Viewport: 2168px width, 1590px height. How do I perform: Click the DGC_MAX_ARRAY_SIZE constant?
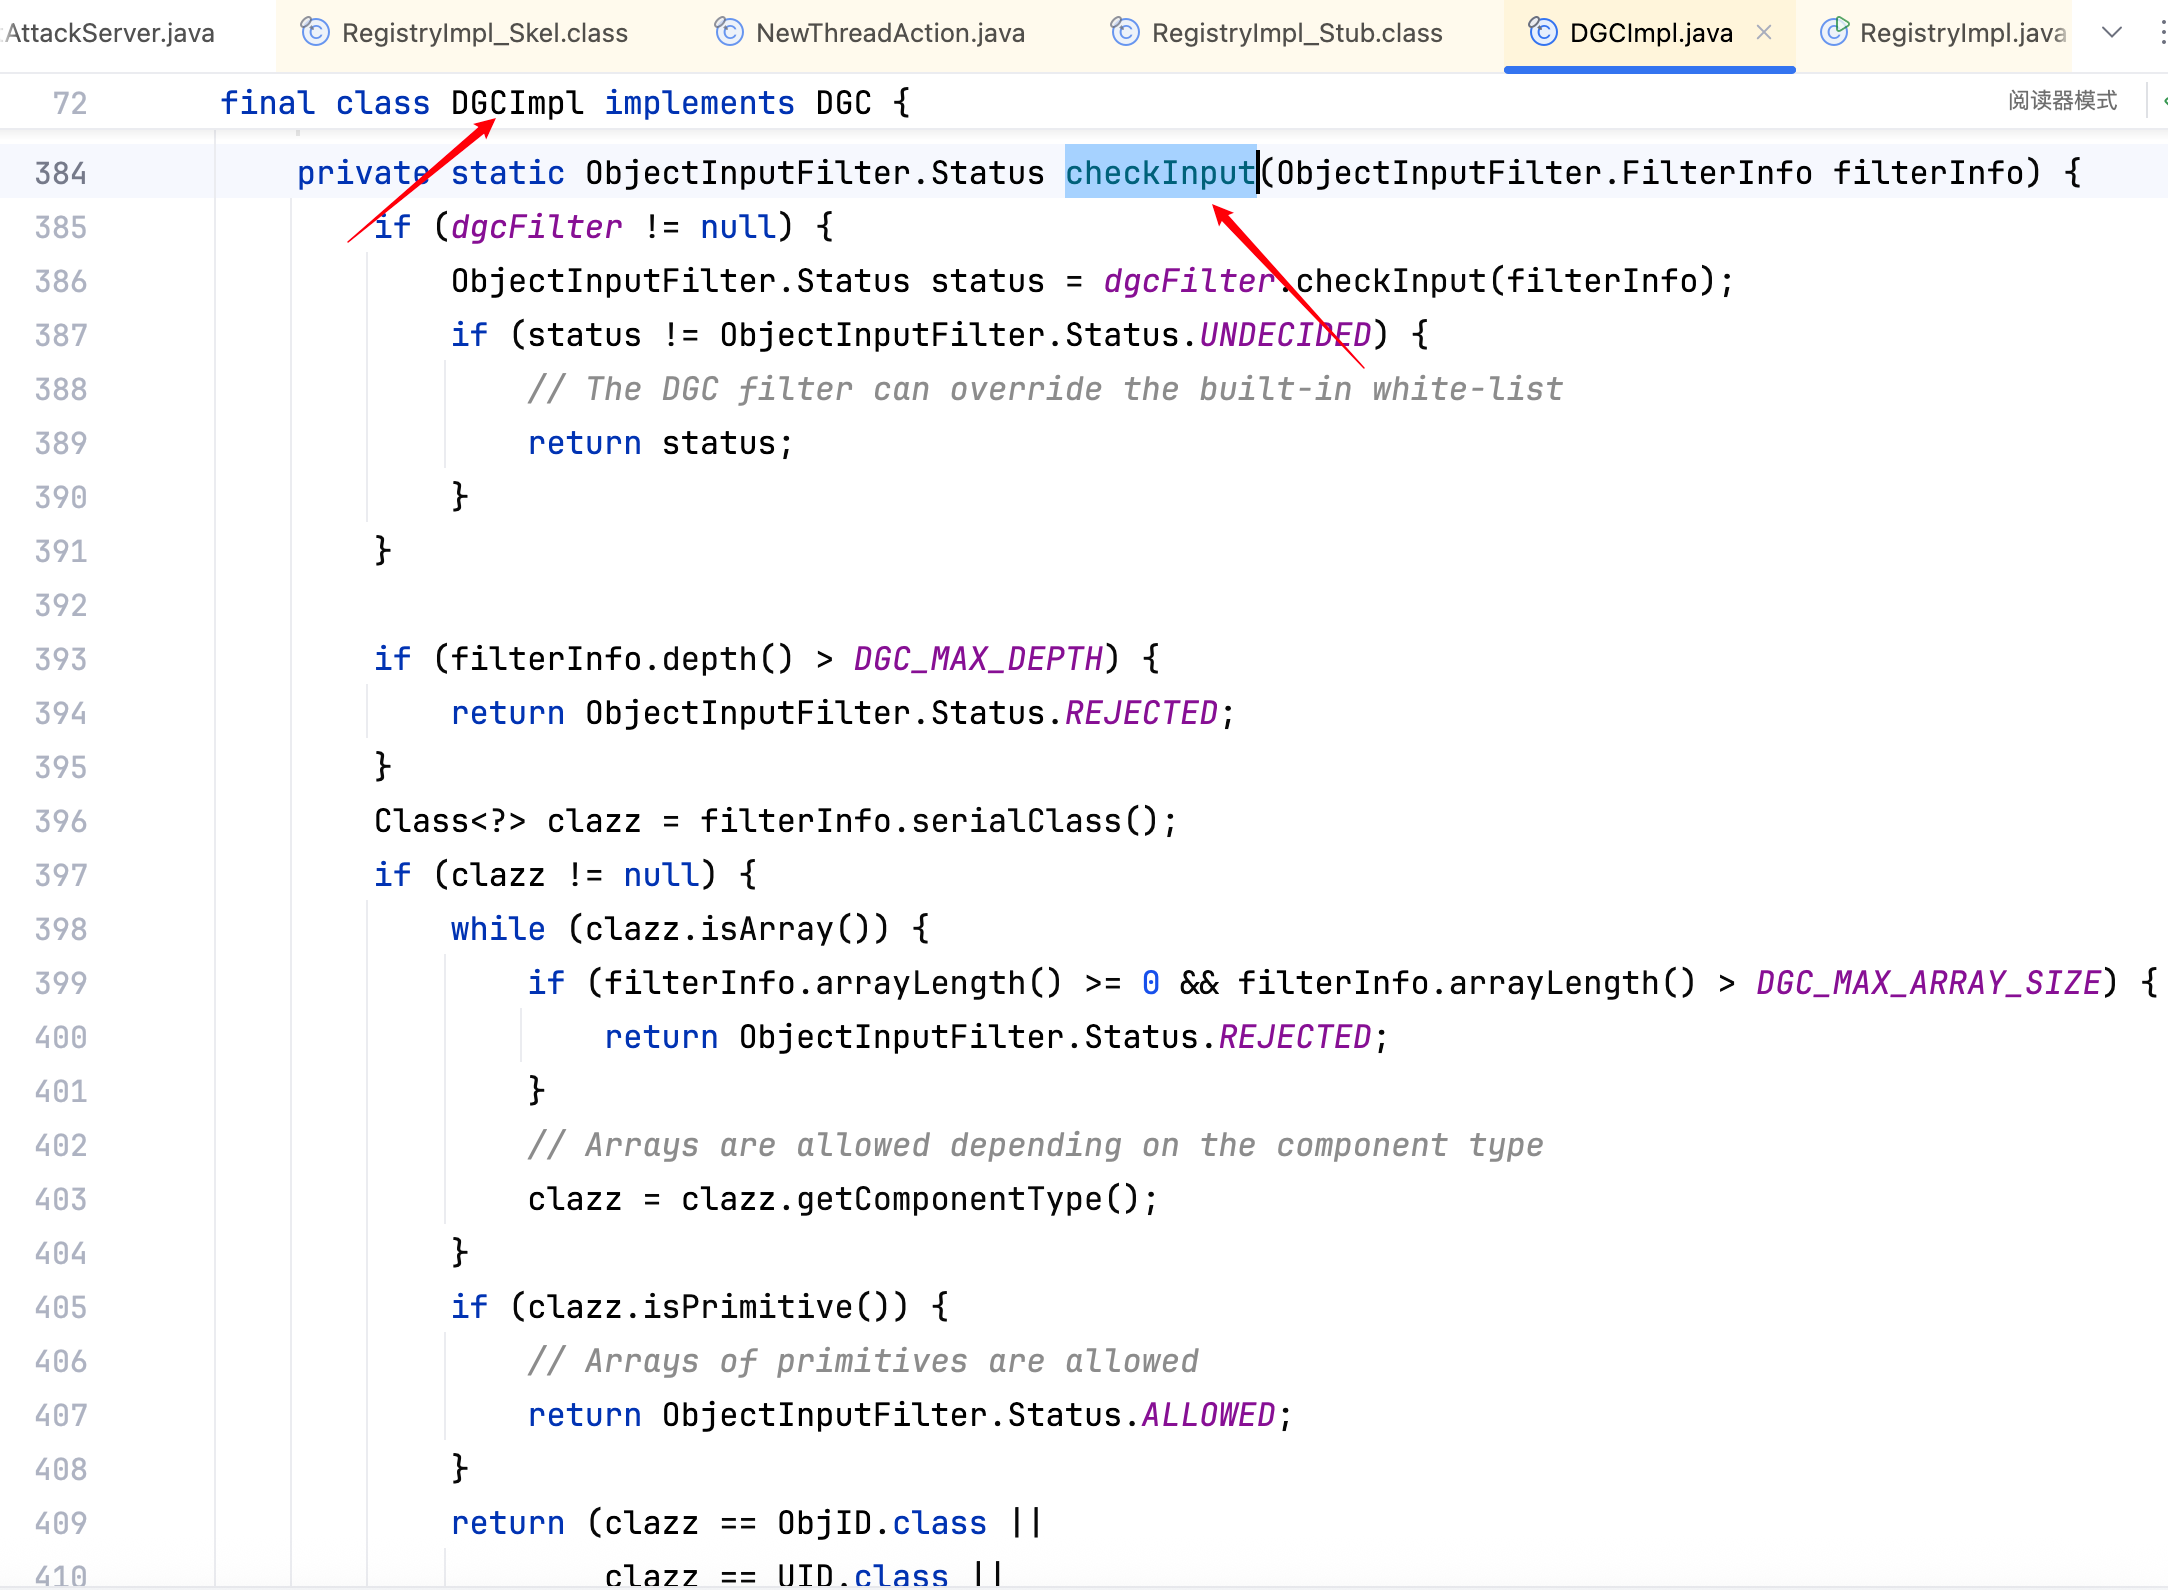(x=1927, y=983)
